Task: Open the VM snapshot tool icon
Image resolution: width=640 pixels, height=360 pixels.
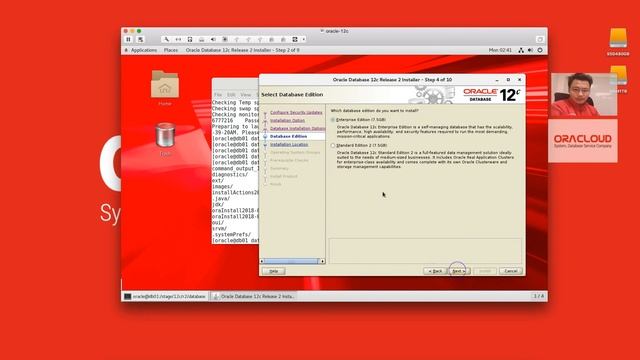Action: click(x=140, y=39)
